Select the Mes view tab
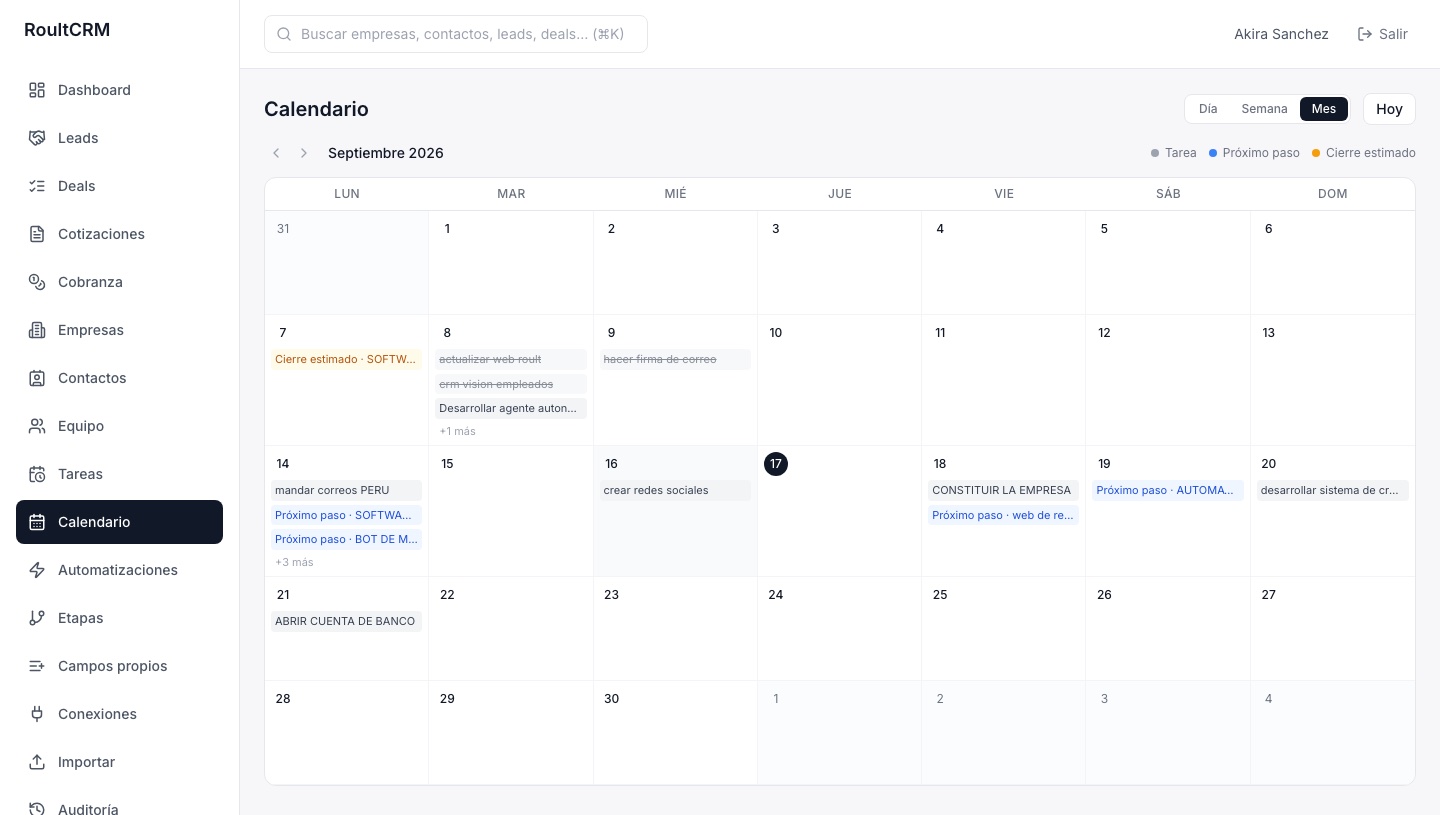 1324,109
